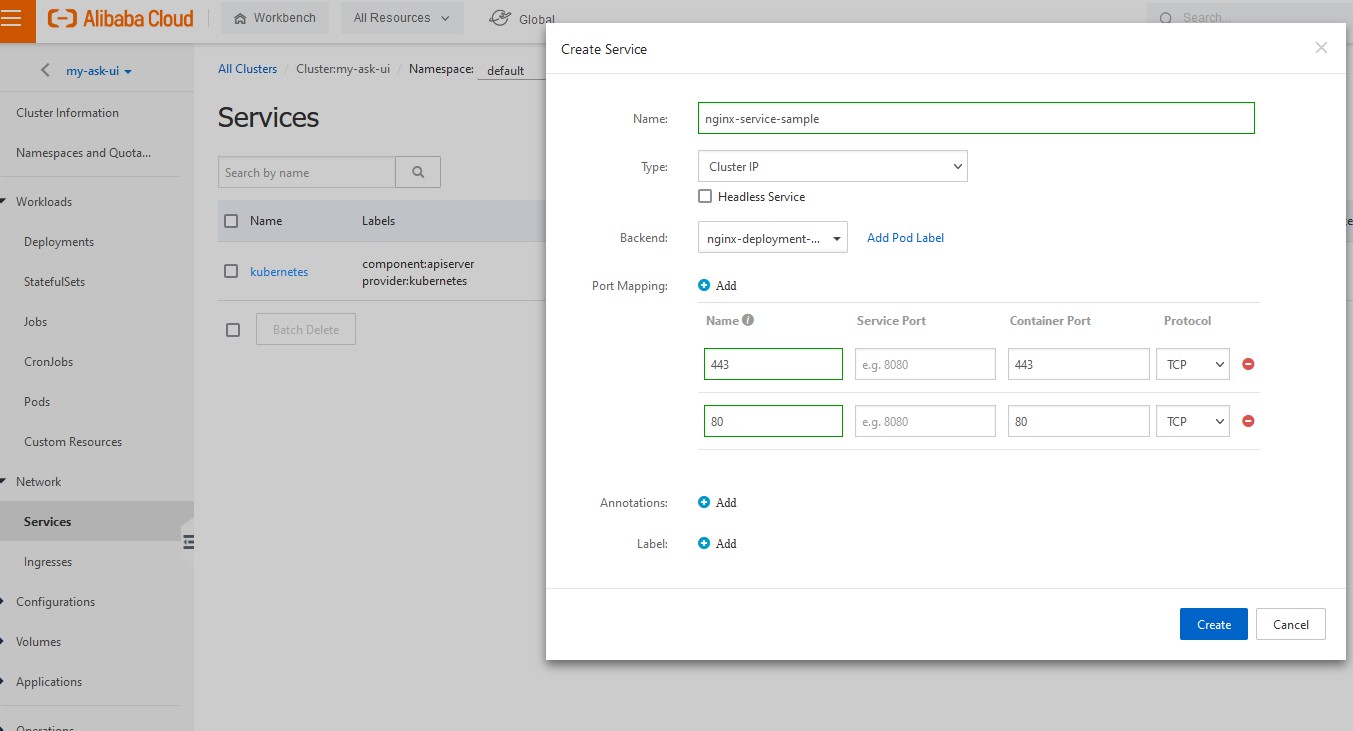The image size is (1353, 731).
Task: Add a new annotation entry
Action: pos(717,503)
